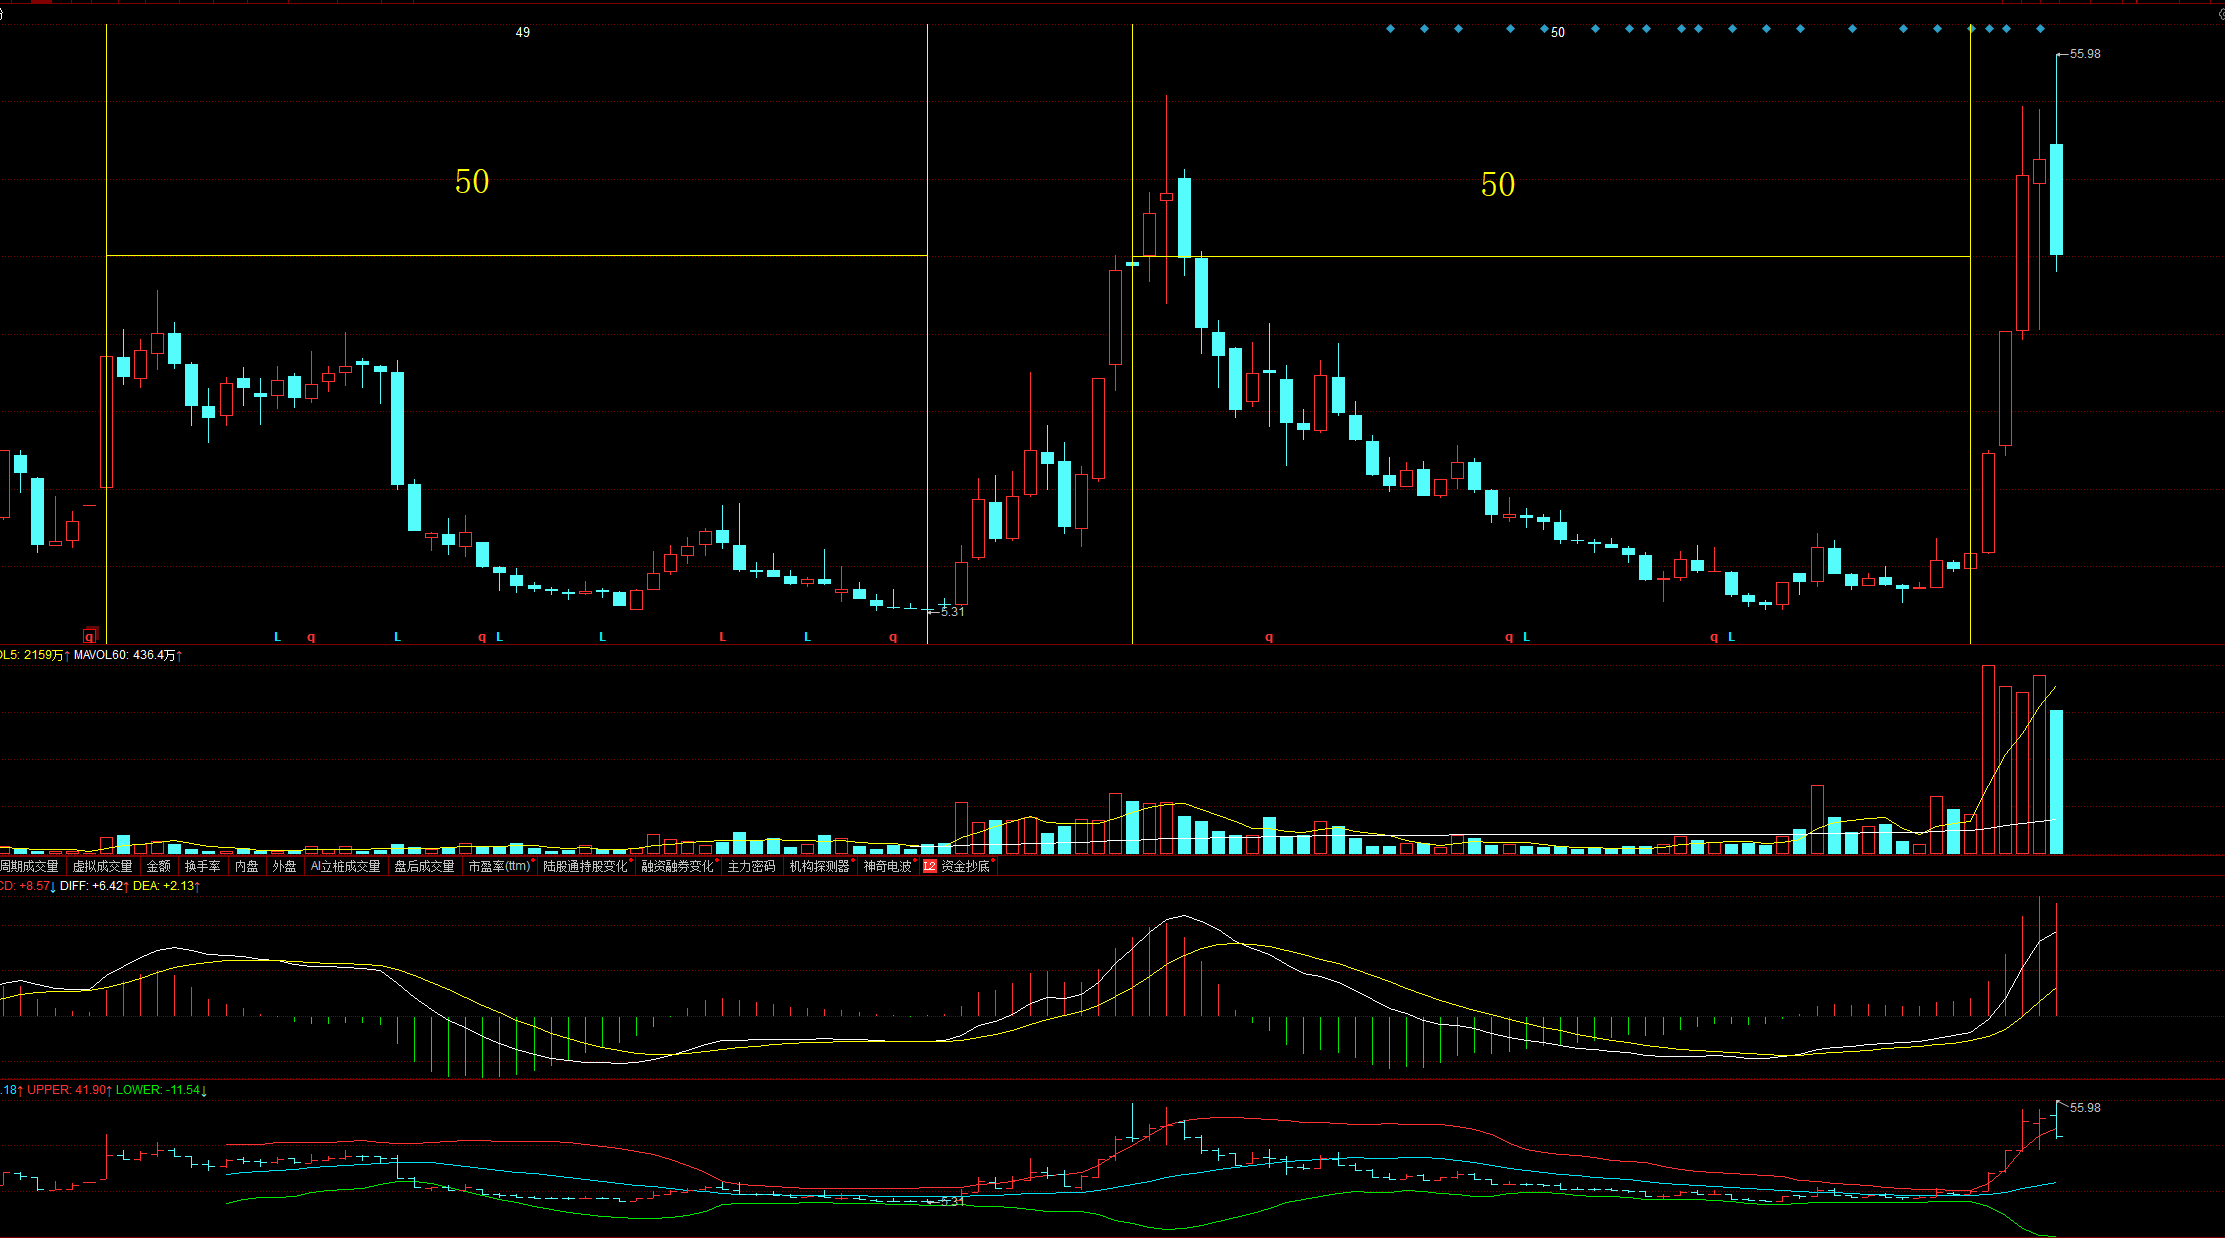Click the boxed red q marker at far left
The height and width of the screenshot is (1238, 2225).
90,636
